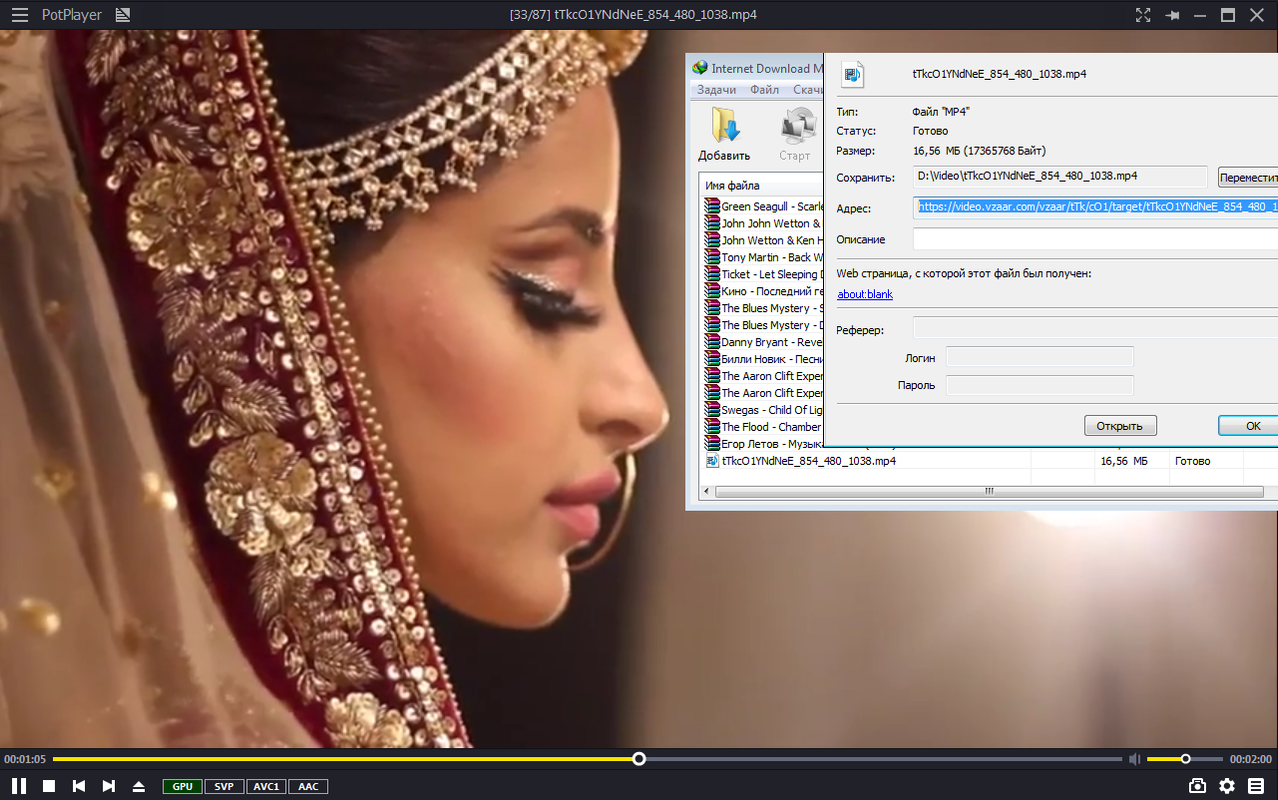This screenshot has height=800, width=1278.
Task: Click the elapsed time 00:01:05
Action: [x=25, y=760]
